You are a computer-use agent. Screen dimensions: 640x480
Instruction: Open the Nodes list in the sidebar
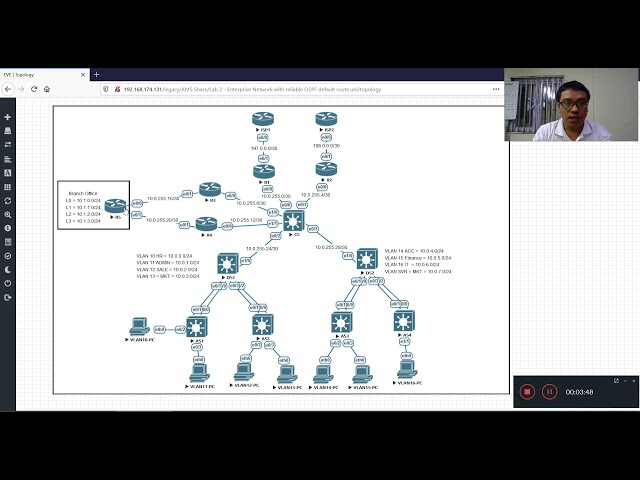click(x=7, y=131)
